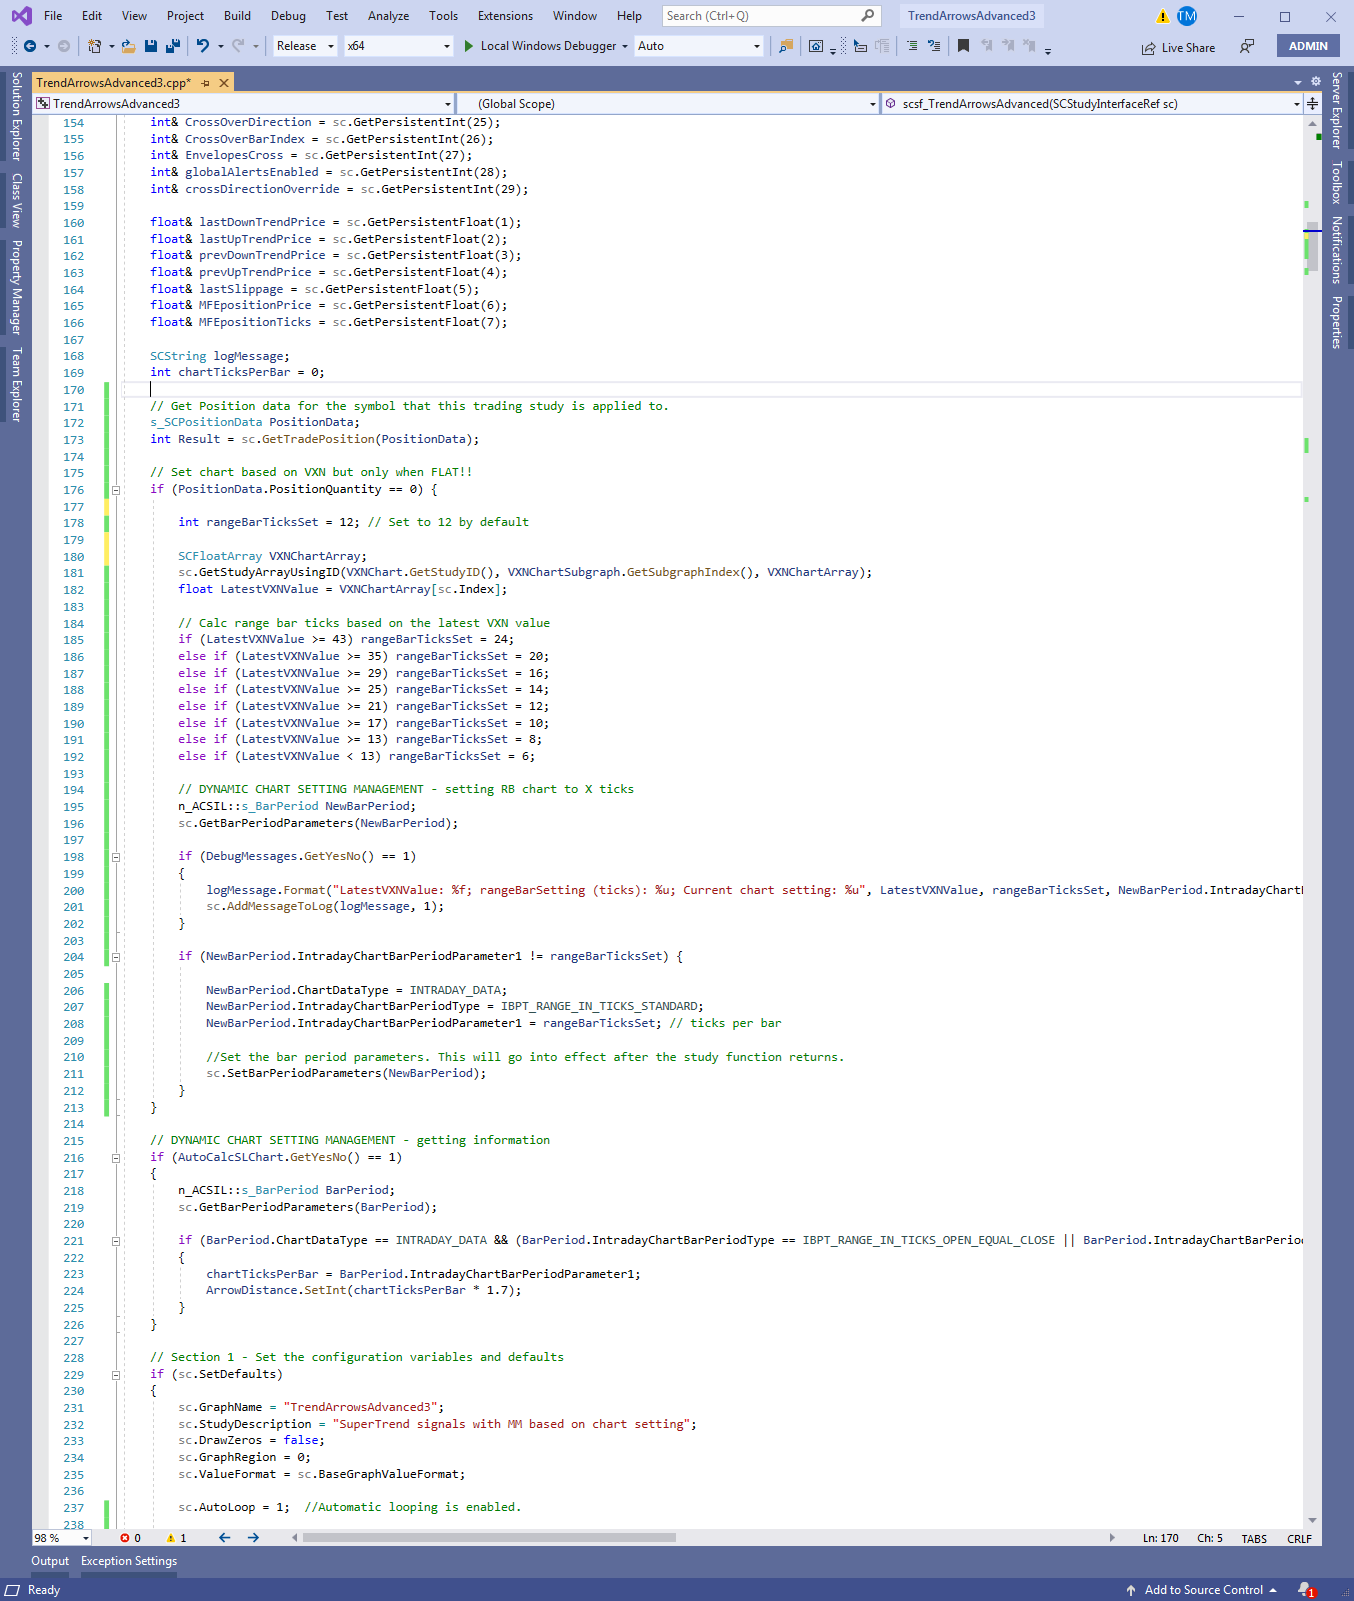
Task: Click the horizontal scrollbar thumb in the editor
Action: pos(489,1538)
